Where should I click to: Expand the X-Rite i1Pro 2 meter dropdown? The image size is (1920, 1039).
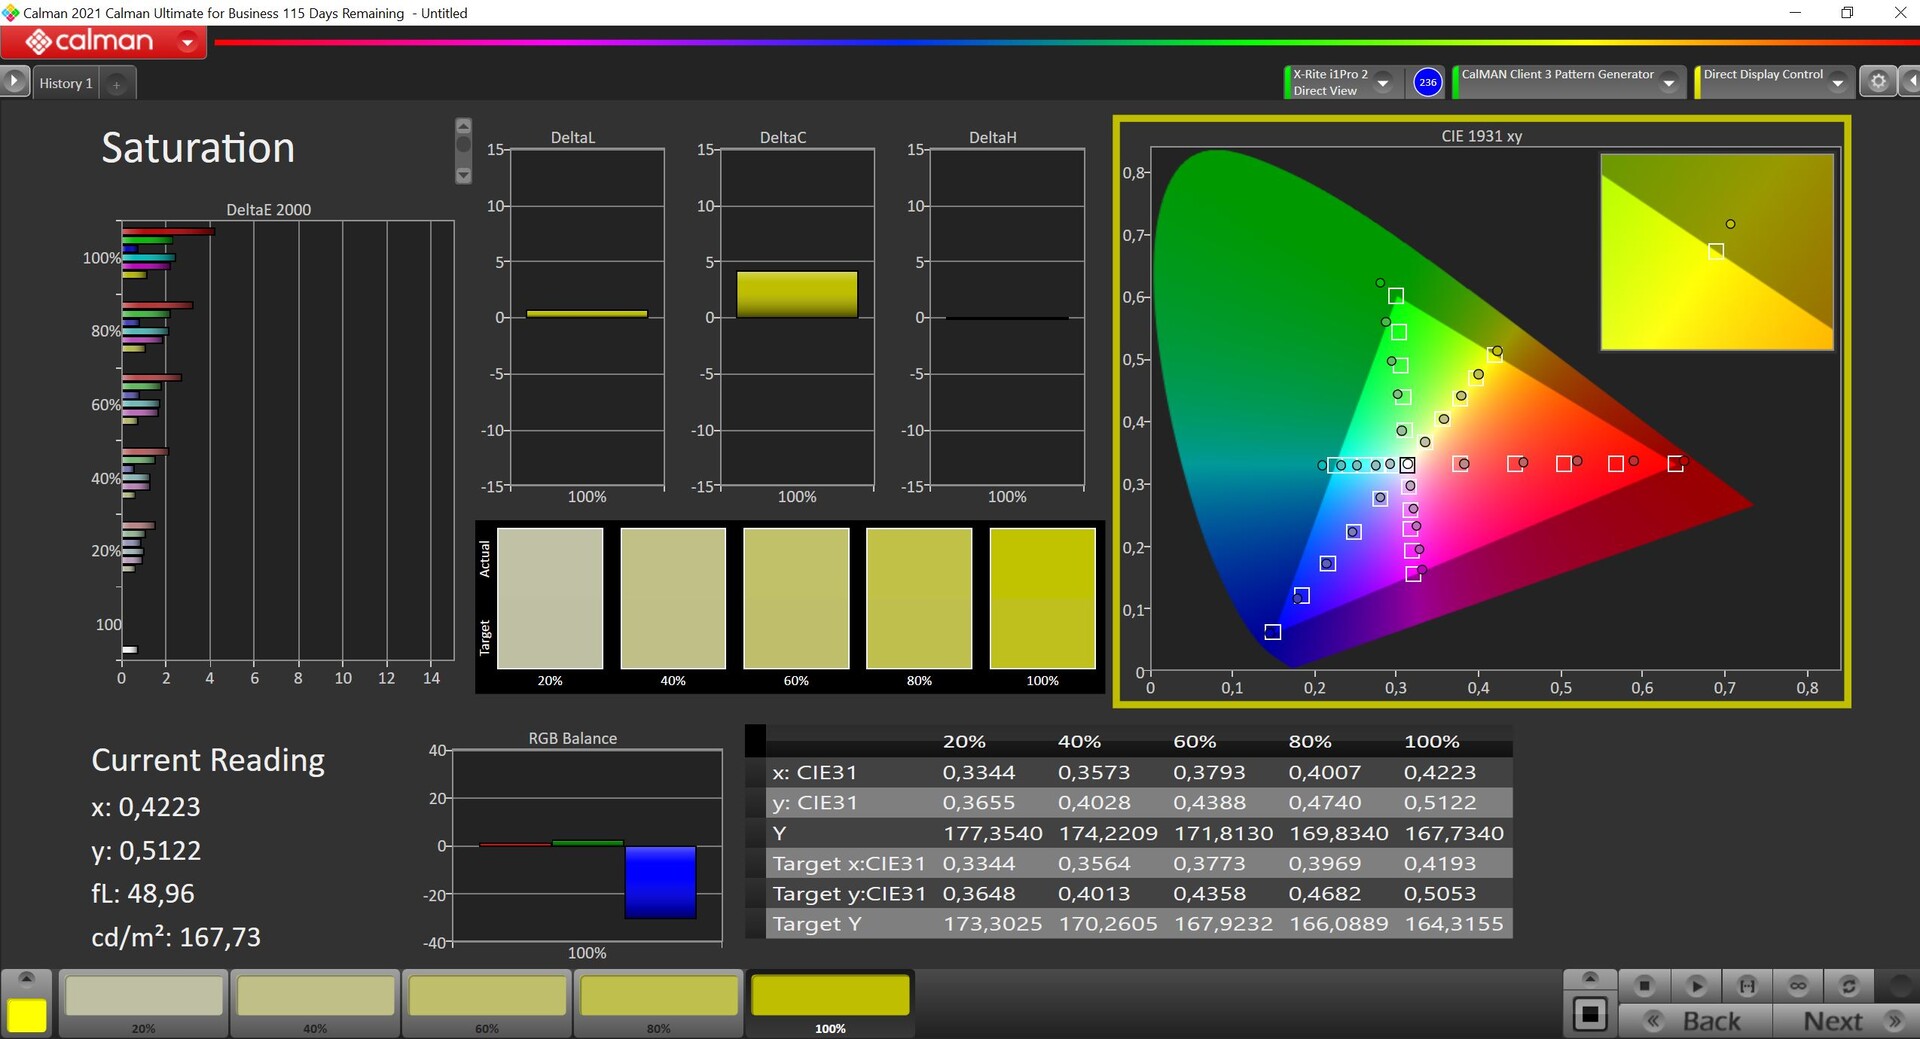1383,83
